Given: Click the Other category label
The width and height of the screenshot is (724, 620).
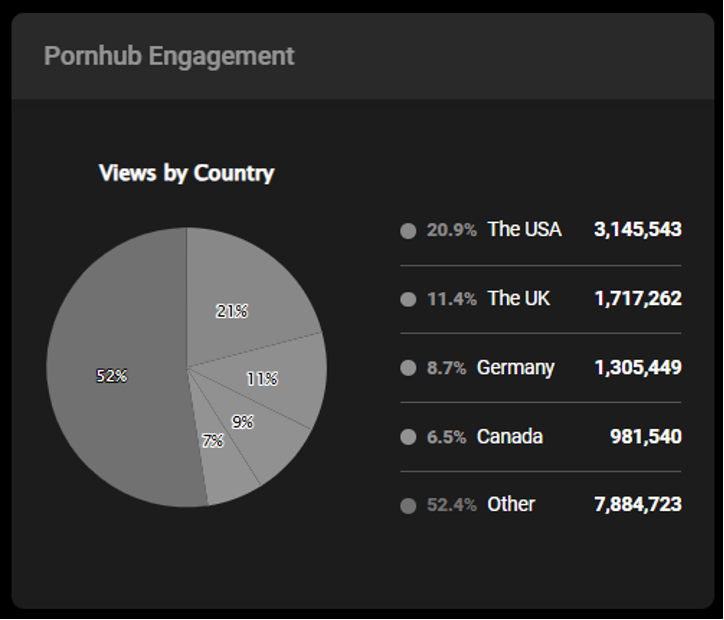Looking at the screenshot, I should [x=511, y=504].
